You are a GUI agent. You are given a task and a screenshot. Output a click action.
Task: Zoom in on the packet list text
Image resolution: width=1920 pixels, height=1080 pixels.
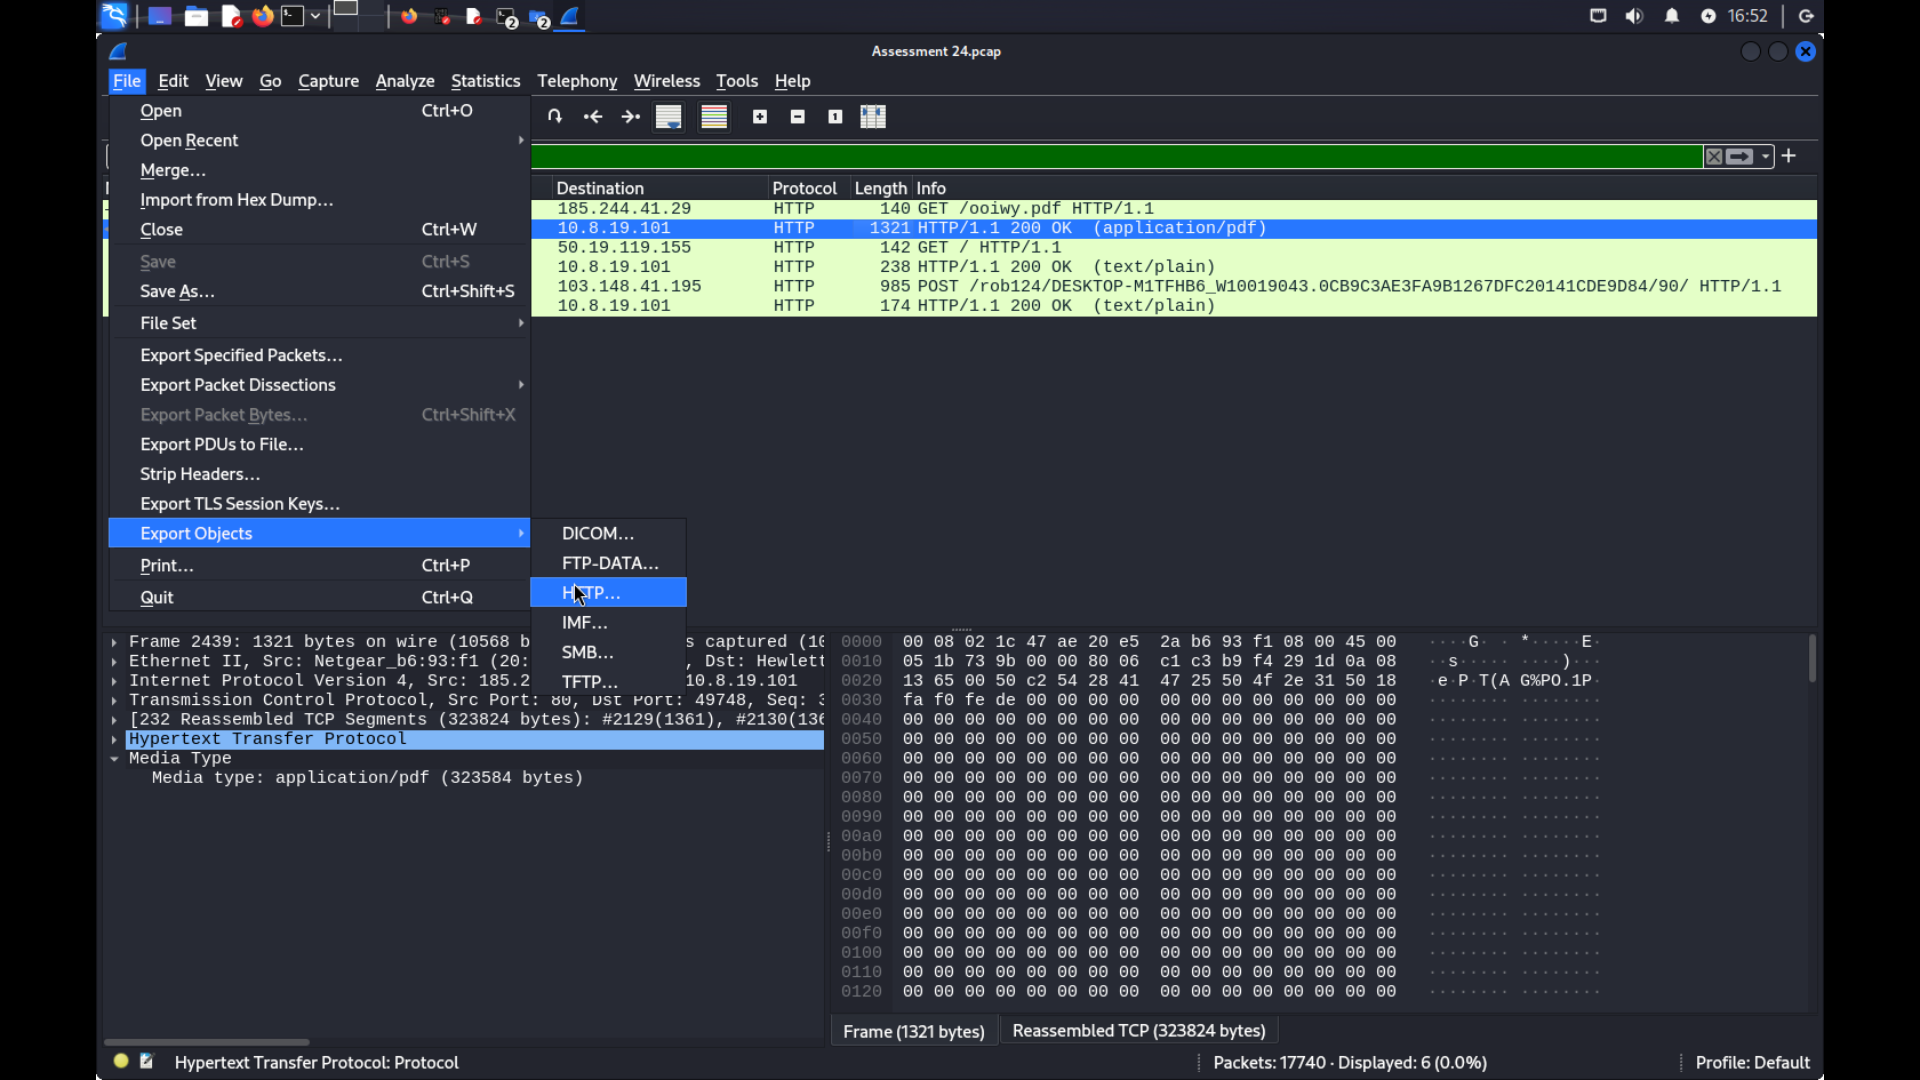(760, 116)
